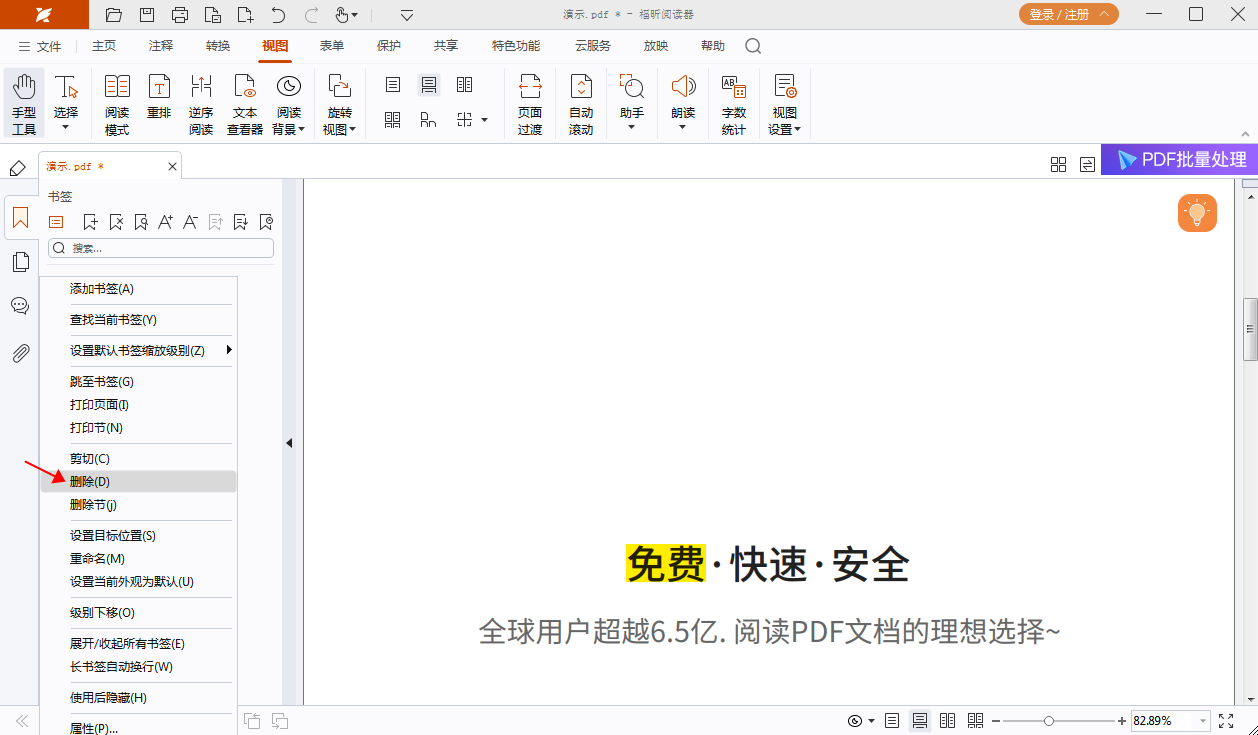This screenshot has width=1258, height=735.
Task: Open the Comments side panel
Action: point(20,306)
